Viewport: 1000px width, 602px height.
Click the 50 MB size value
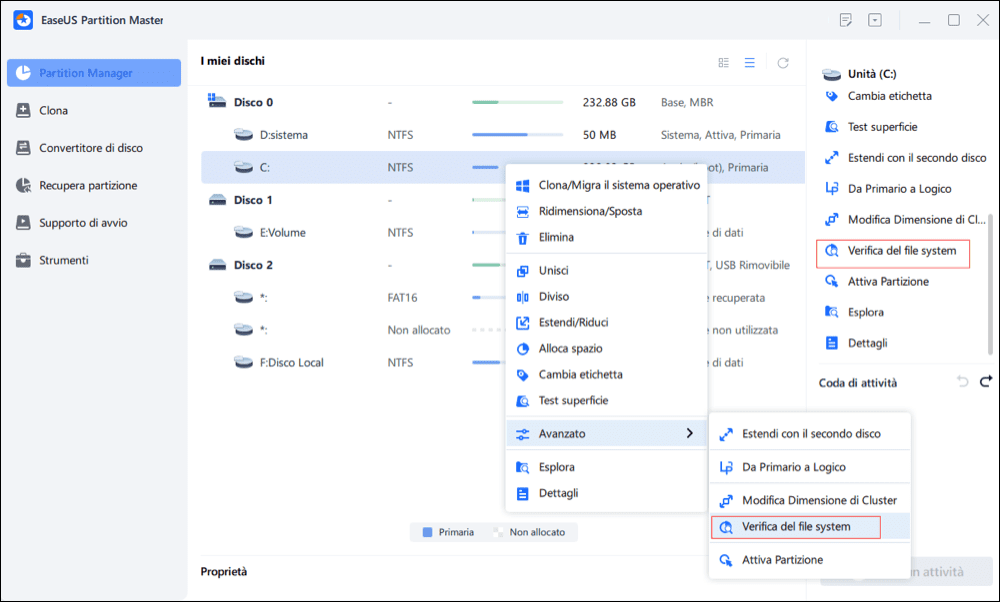click(x=599, y=135)
